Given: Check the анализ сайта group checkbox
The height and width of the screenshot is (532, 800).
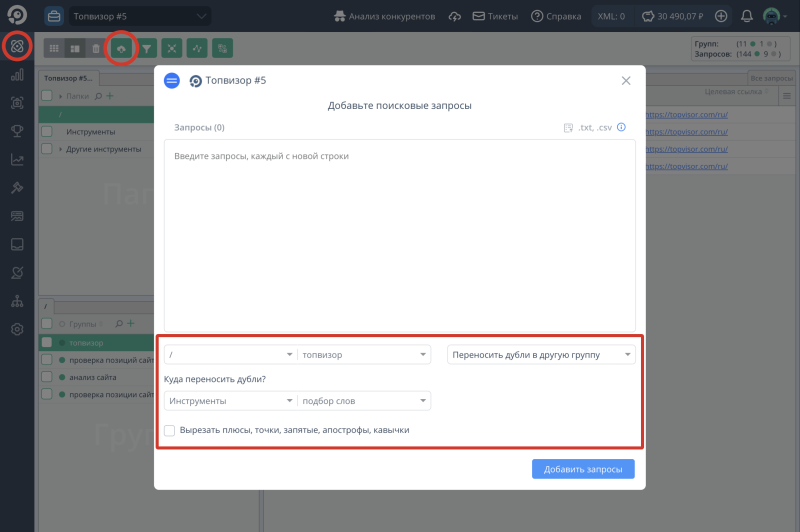Looking at the screenshot, I should (47, 377).
